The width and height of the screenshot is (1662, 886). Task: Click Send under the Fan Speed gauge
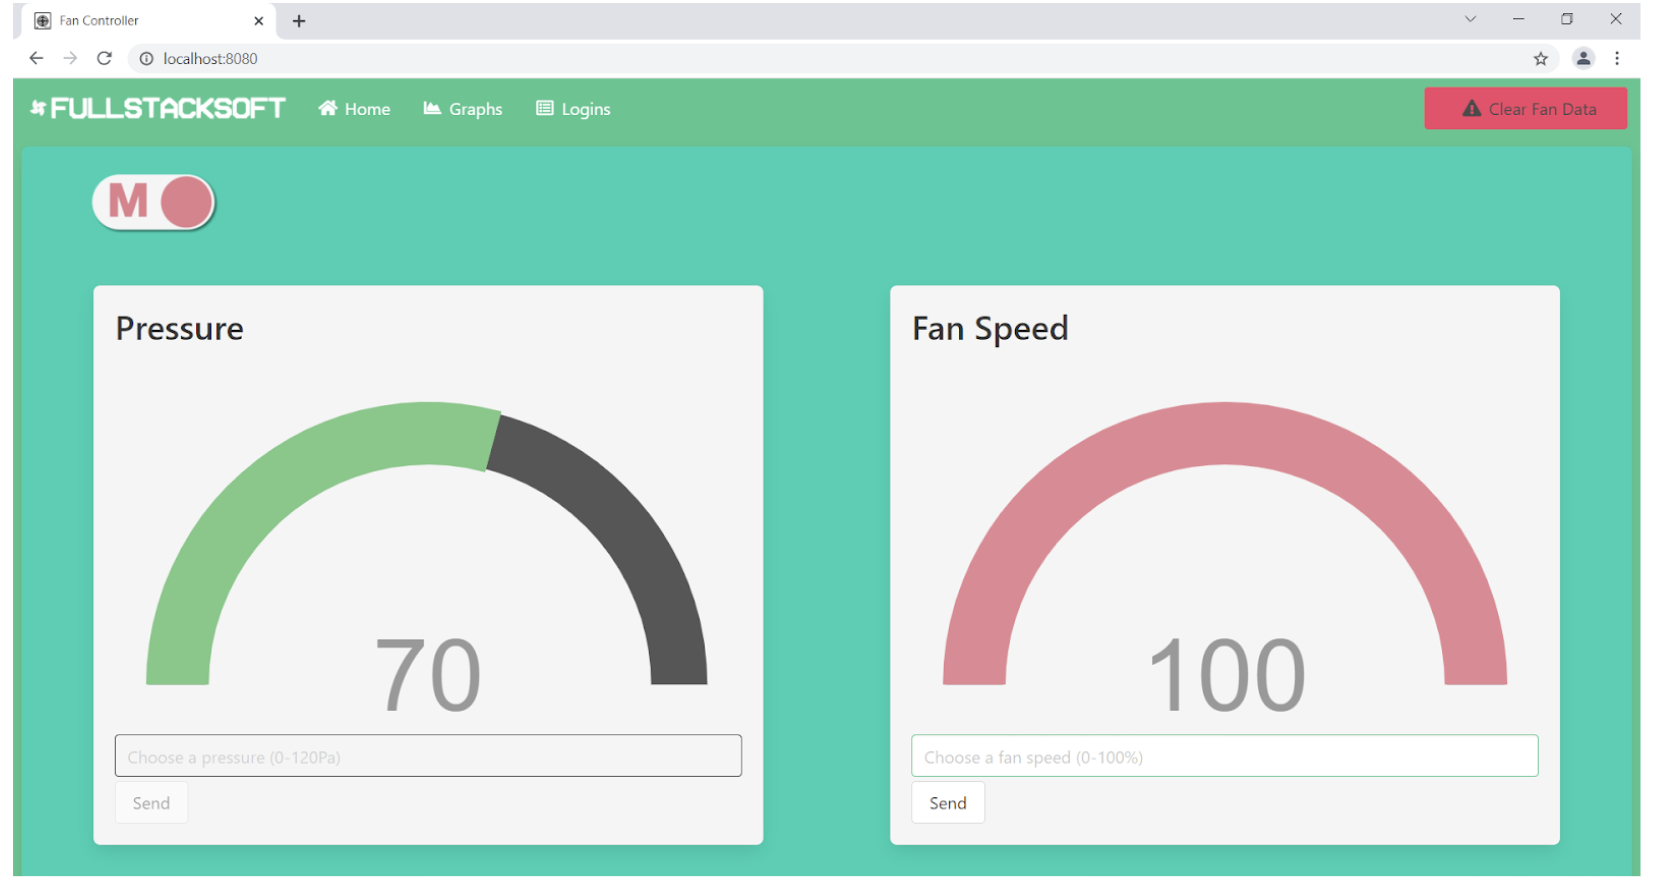coord(948,803)
